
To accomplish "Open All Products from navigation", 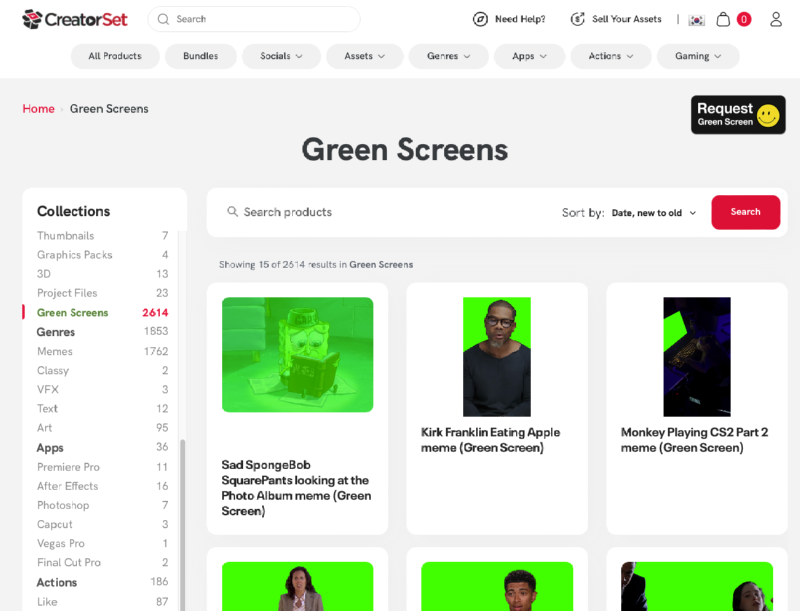I will [x=115, y=56].
